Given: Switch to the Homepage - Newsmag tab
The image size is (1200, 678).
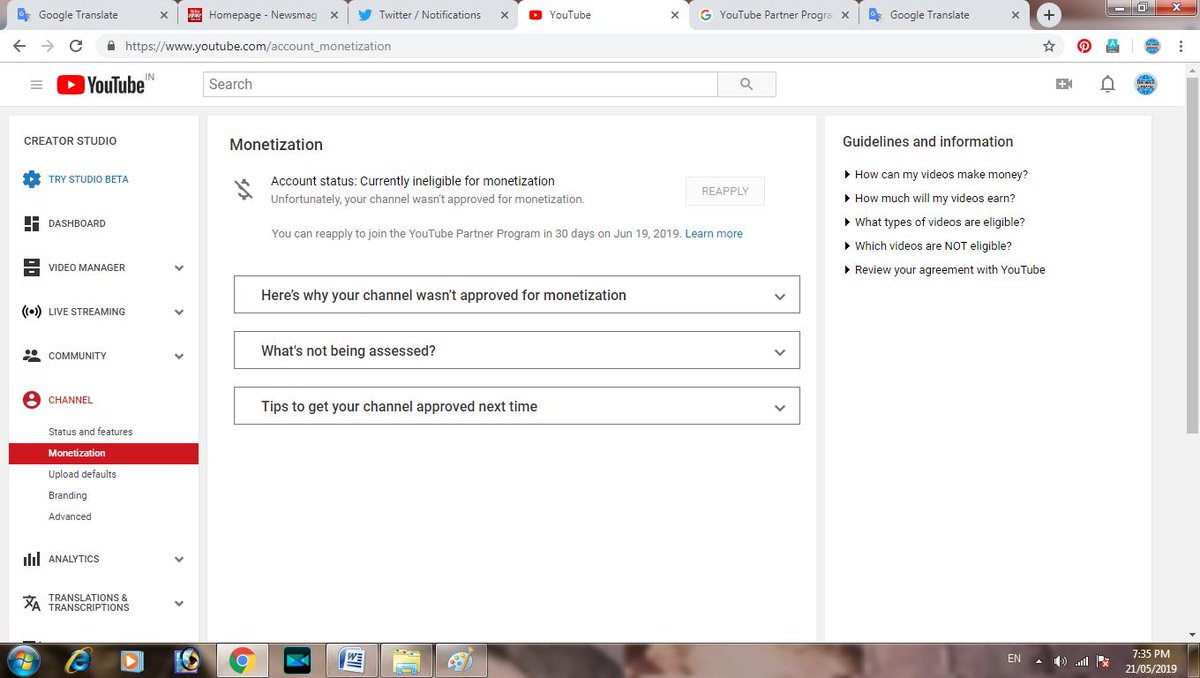Looking at the screenshot, I should [x=262, y=15].
